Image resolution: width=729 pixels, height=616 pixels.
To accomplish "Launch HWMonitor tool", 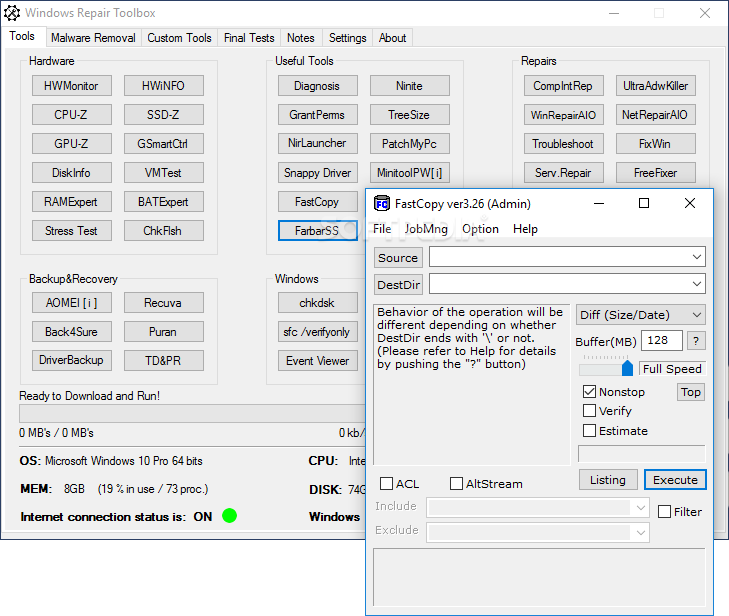I will (72, 86).
